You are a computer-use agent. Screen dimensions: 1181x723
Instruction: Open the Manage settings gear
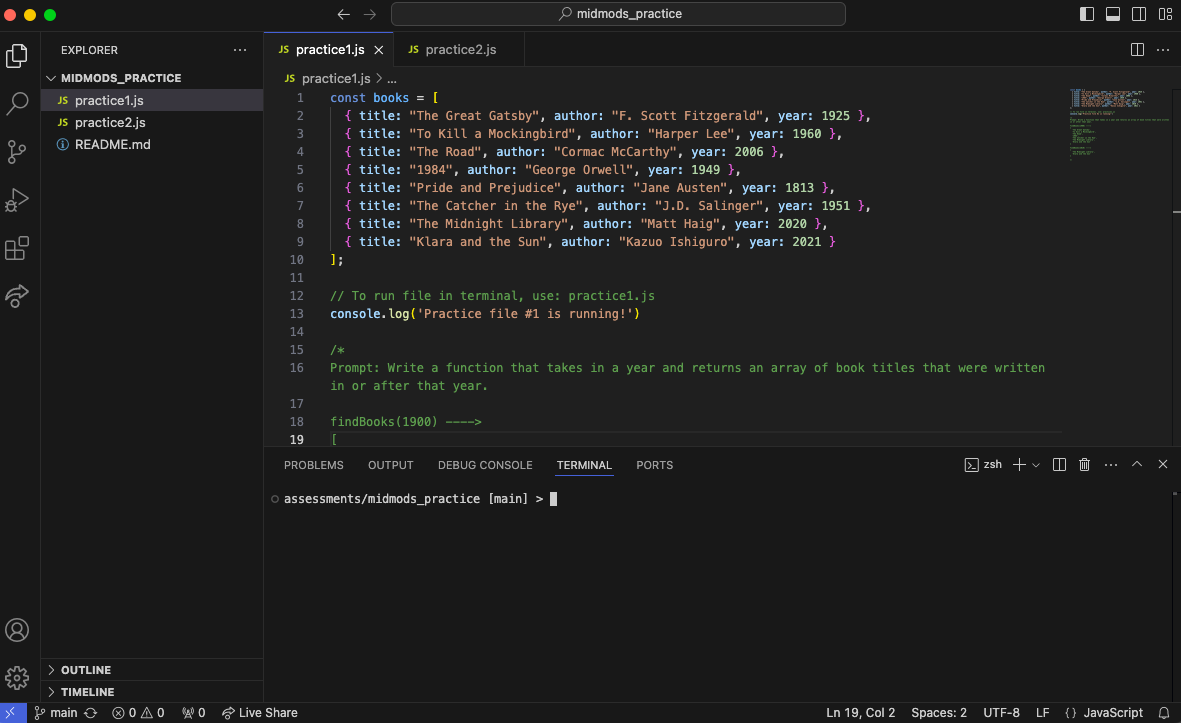coord(17,678)
